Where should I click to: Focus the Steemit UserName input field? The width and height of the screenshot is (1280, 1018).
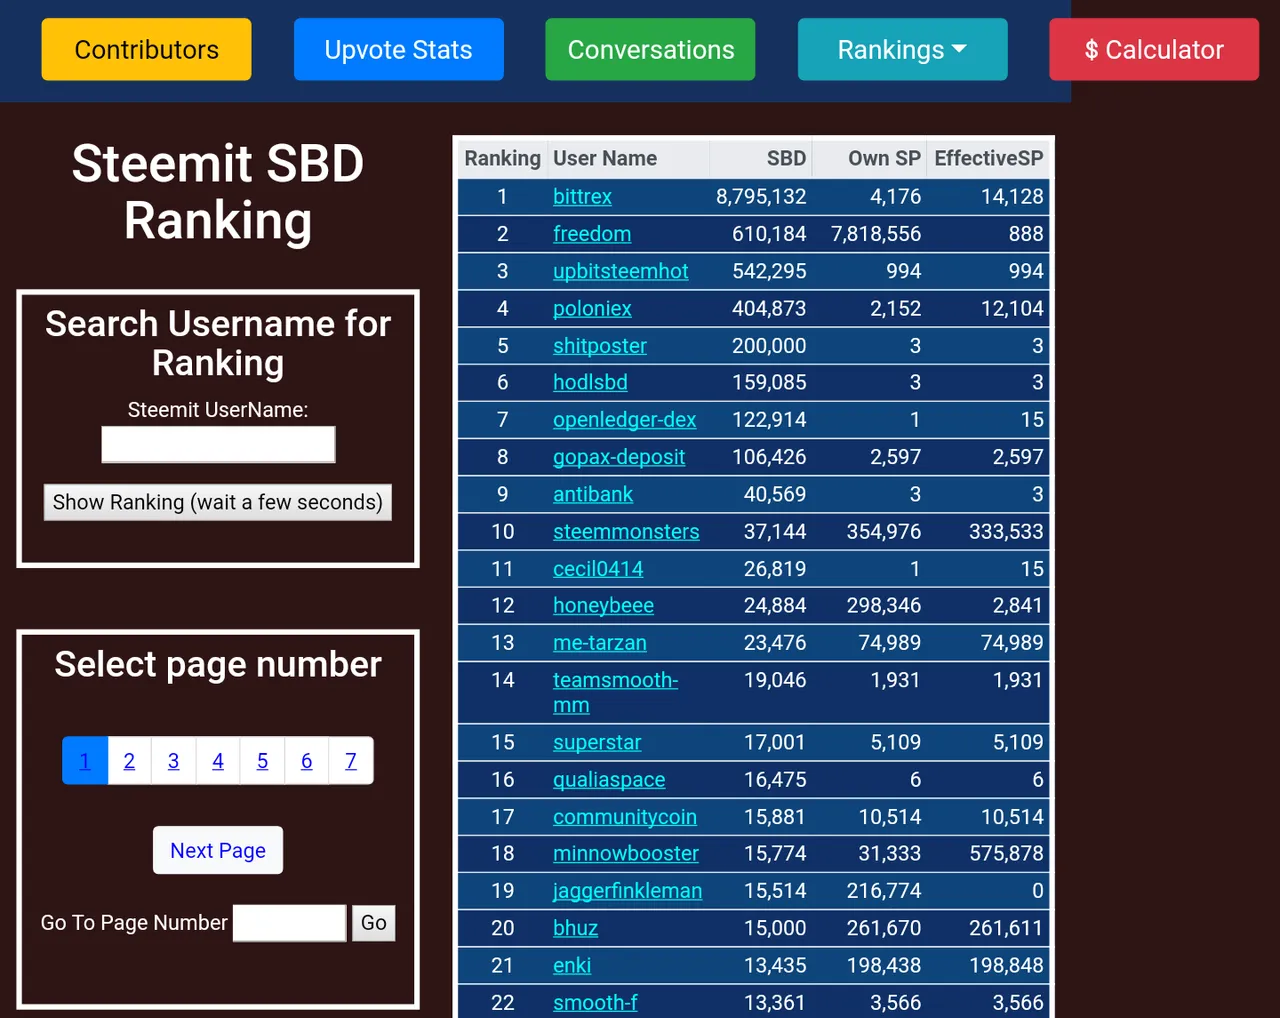pyautogui.click(x=218, y=444)
